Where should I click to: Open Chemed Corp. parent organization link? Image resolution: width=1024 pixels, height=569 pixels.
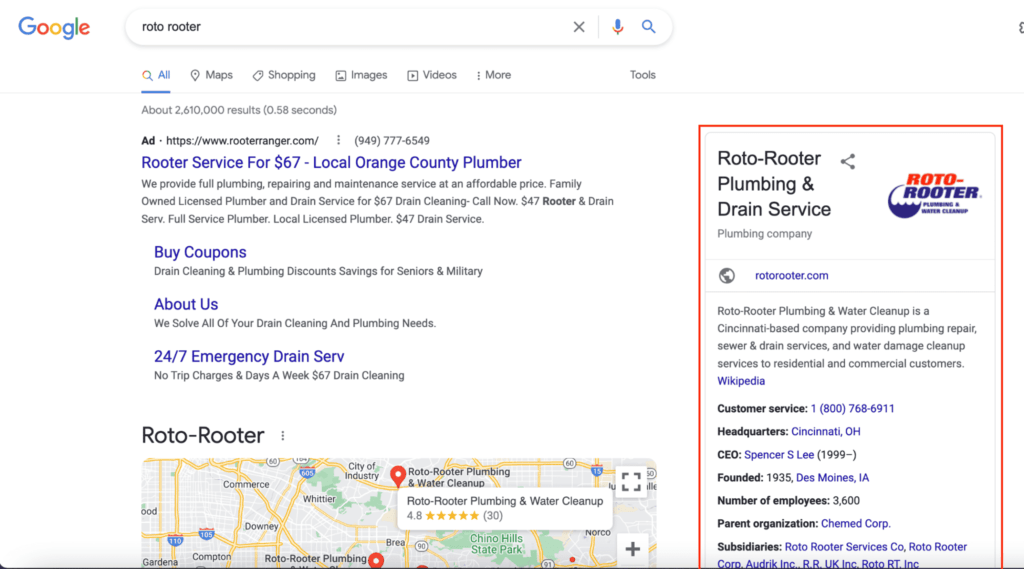(856, 524)
